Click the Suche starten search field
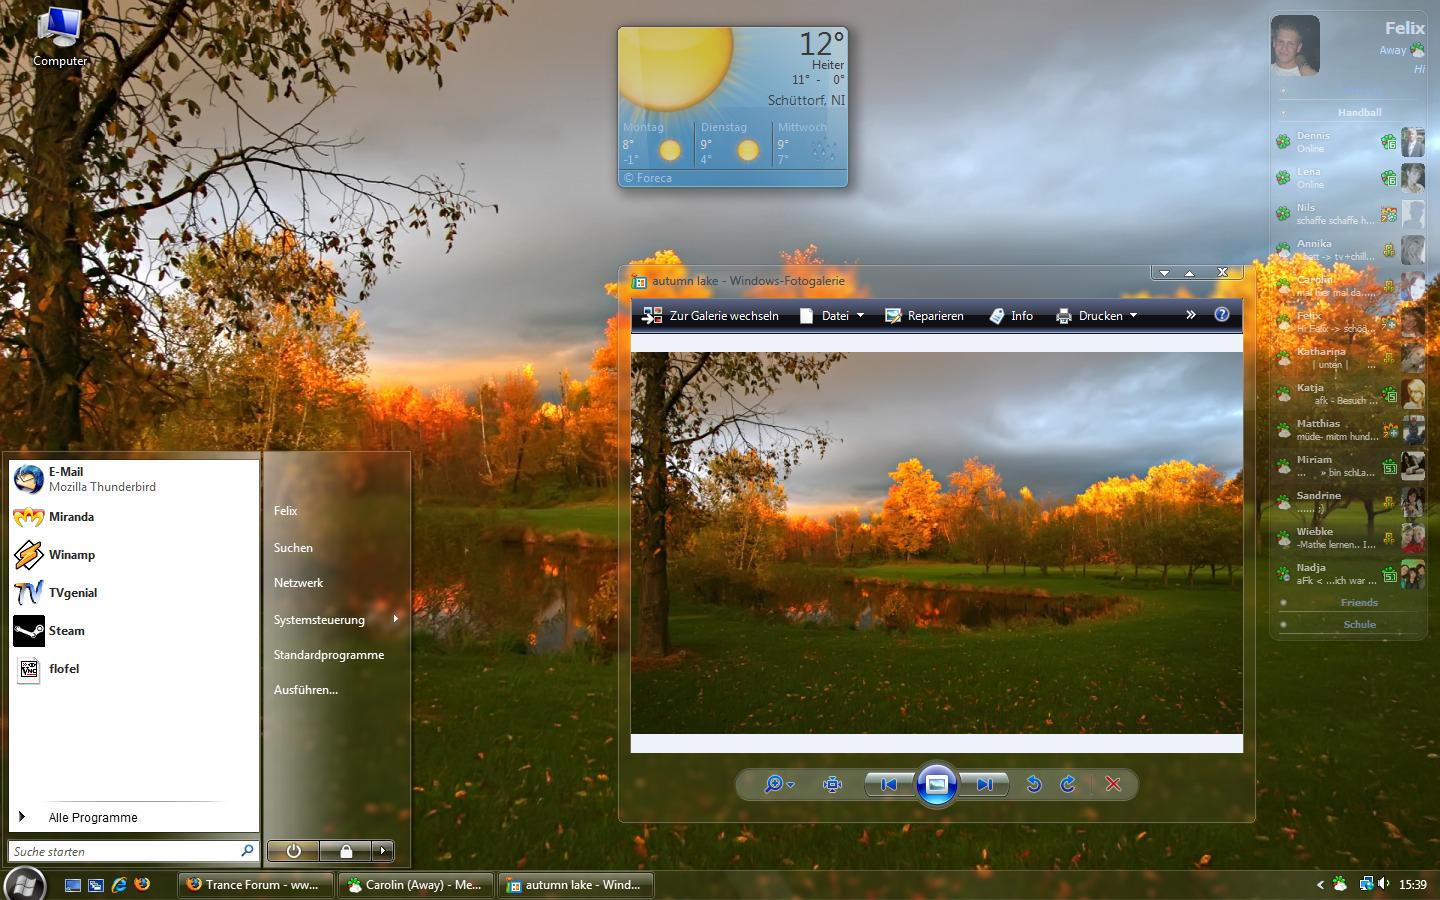Image resolution: width=1440 pixels, height=900 pixels. click(x=123, y=851)
